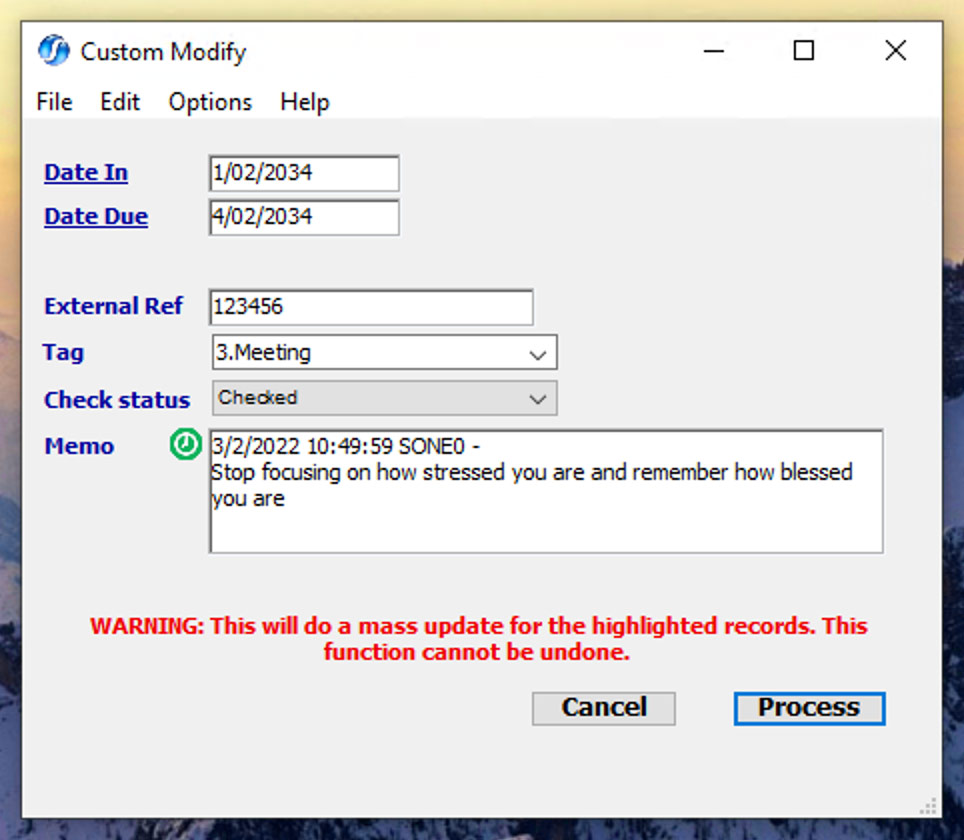Open the File menu

pos(54,102)
